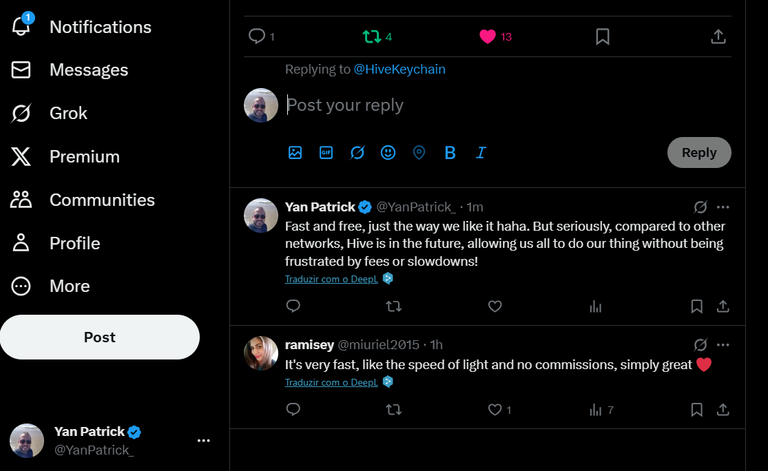Image resolution: width=768 pixels, height=471 pixels.
Task: Open the GIF picker icon
Action: (326, 153)
